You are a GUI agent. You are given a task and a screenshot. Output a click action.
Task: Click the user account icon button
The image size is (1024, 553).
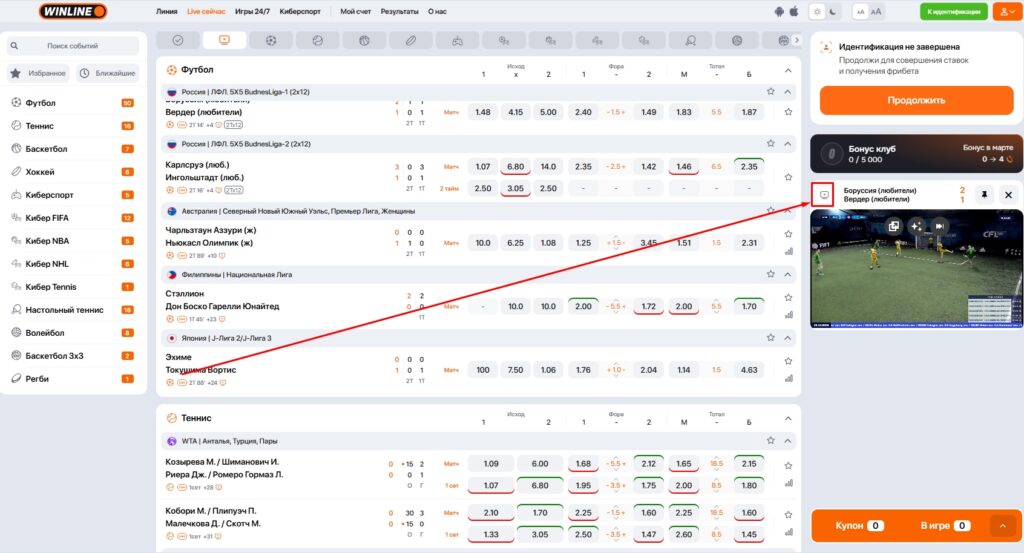1003,11
